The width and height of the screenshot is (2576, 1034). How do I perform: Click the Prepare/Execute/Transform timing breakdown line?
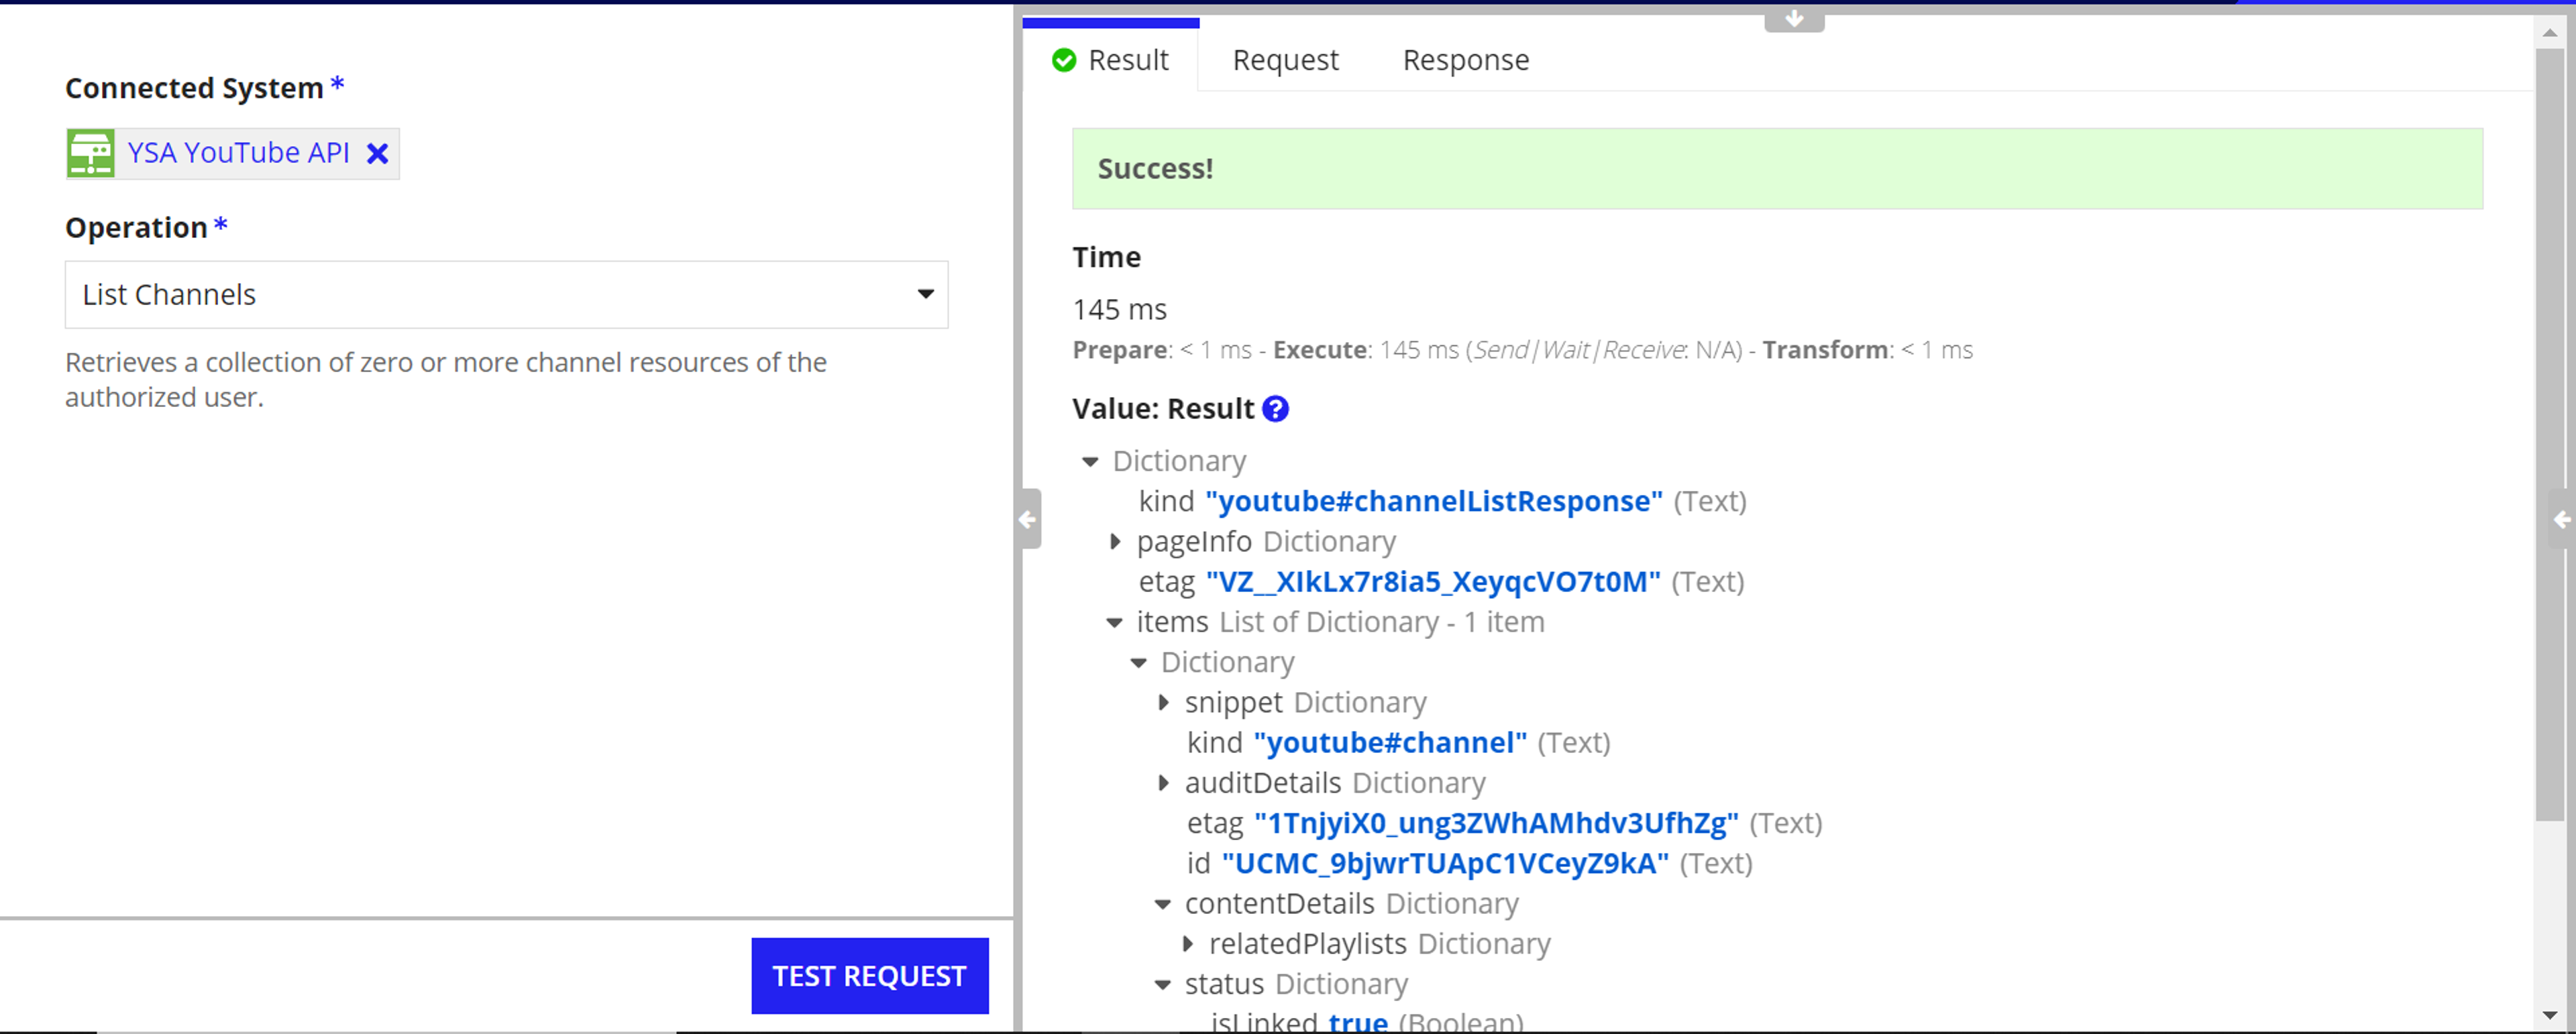(x=1522, y=350)
